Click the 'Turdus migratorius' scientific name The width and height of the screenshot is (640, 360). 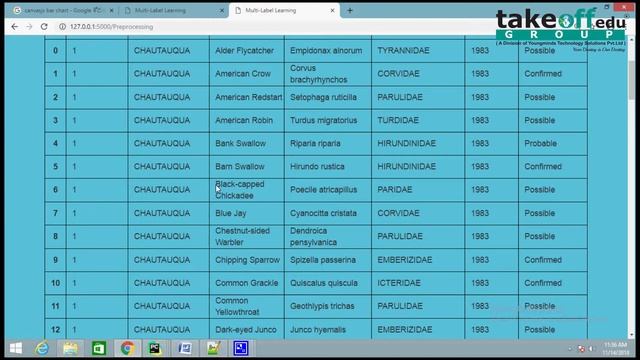(x=324, y=120)
